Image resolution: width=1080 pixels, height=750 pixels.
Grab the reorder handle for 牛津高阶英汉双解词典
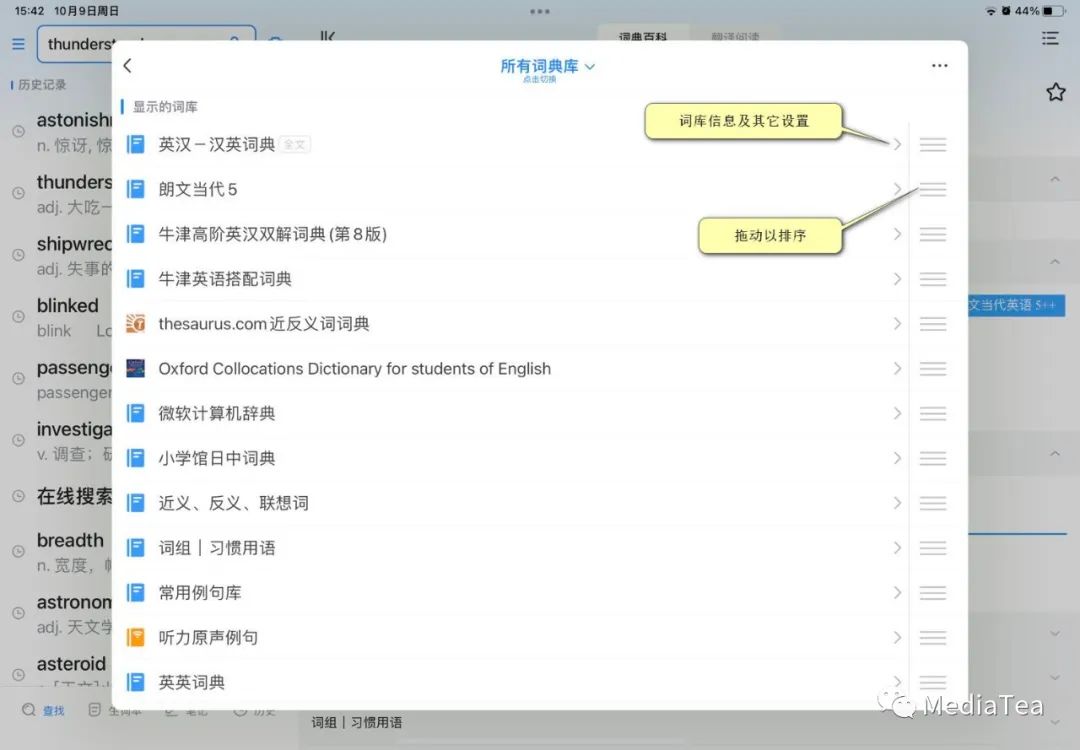pos(933,234)
